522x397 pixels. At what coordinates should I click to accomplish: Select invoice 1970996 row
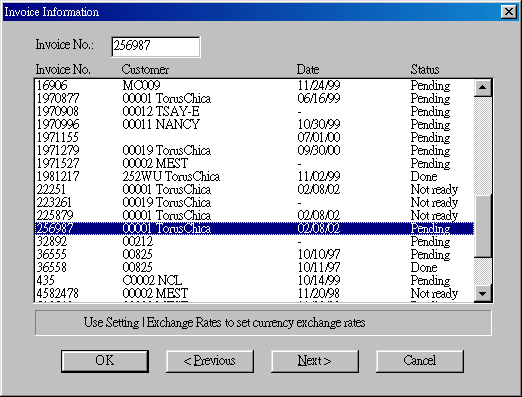pyautogui.click(x=254, y=124)
